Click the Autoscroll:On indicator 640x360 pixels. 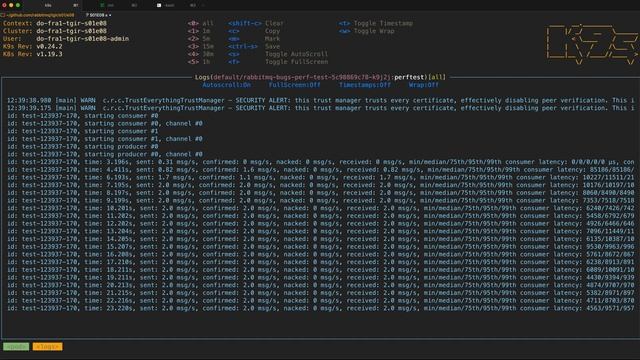click(227, 85)
